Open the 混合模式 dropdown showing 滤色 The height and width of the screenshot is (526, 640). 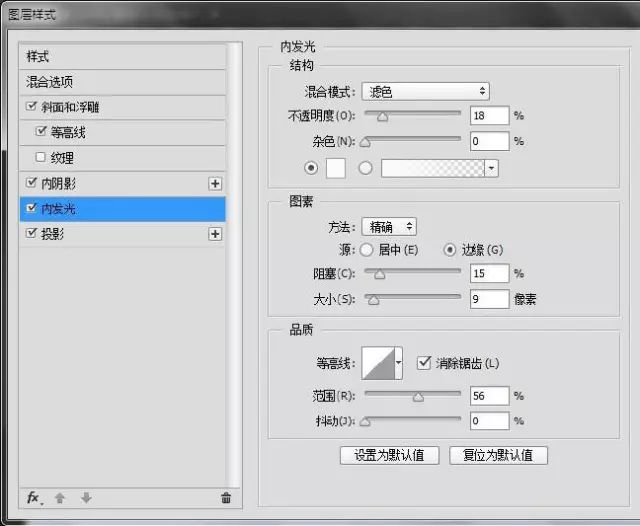tap(425, 91)
